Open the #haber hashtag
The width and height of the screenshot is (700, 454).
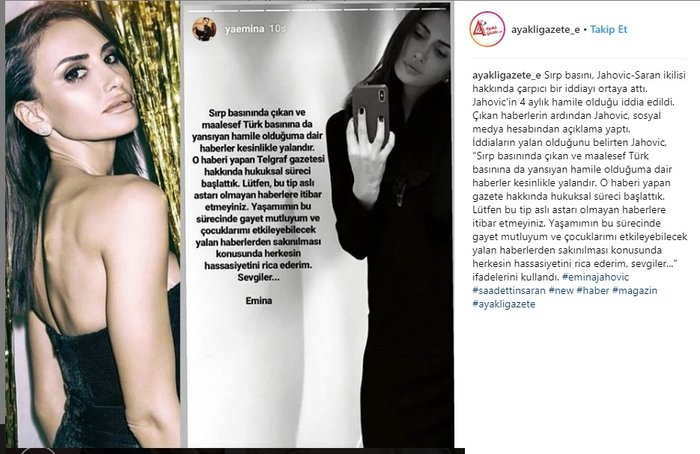click(x=593, y=290)
